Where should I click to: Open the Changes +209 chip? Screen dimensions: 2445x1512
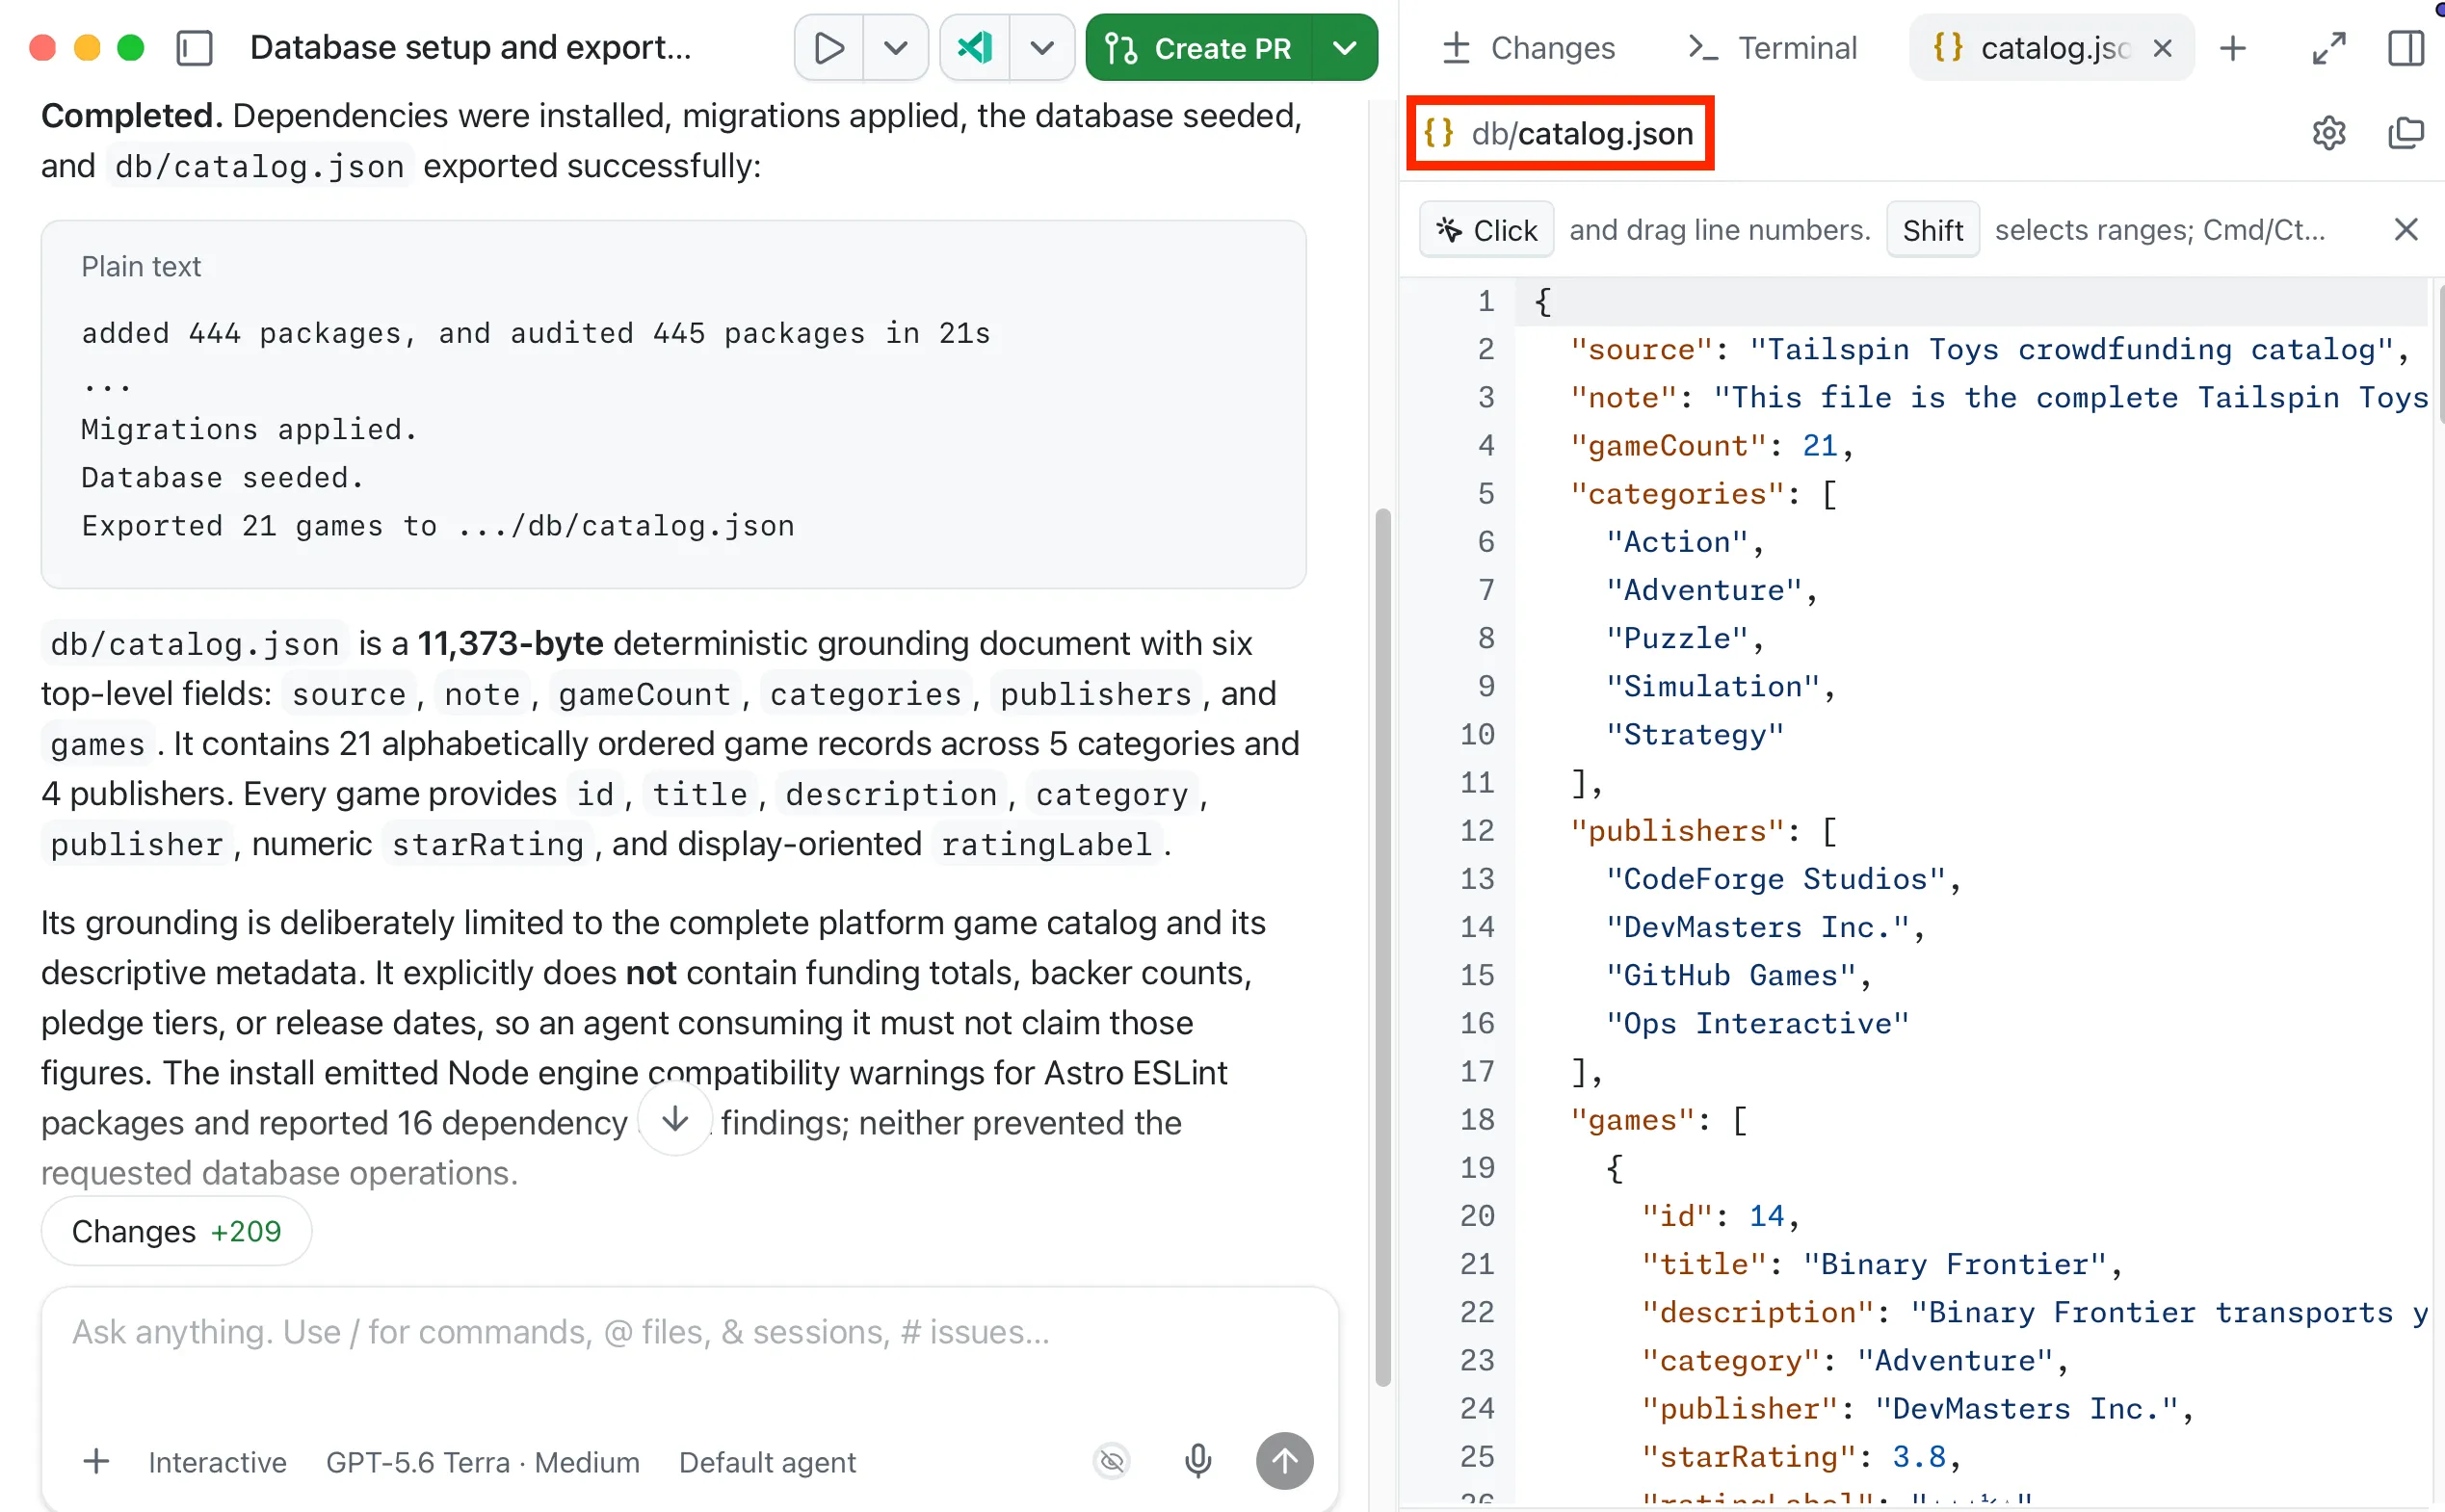coord(176,1231)
